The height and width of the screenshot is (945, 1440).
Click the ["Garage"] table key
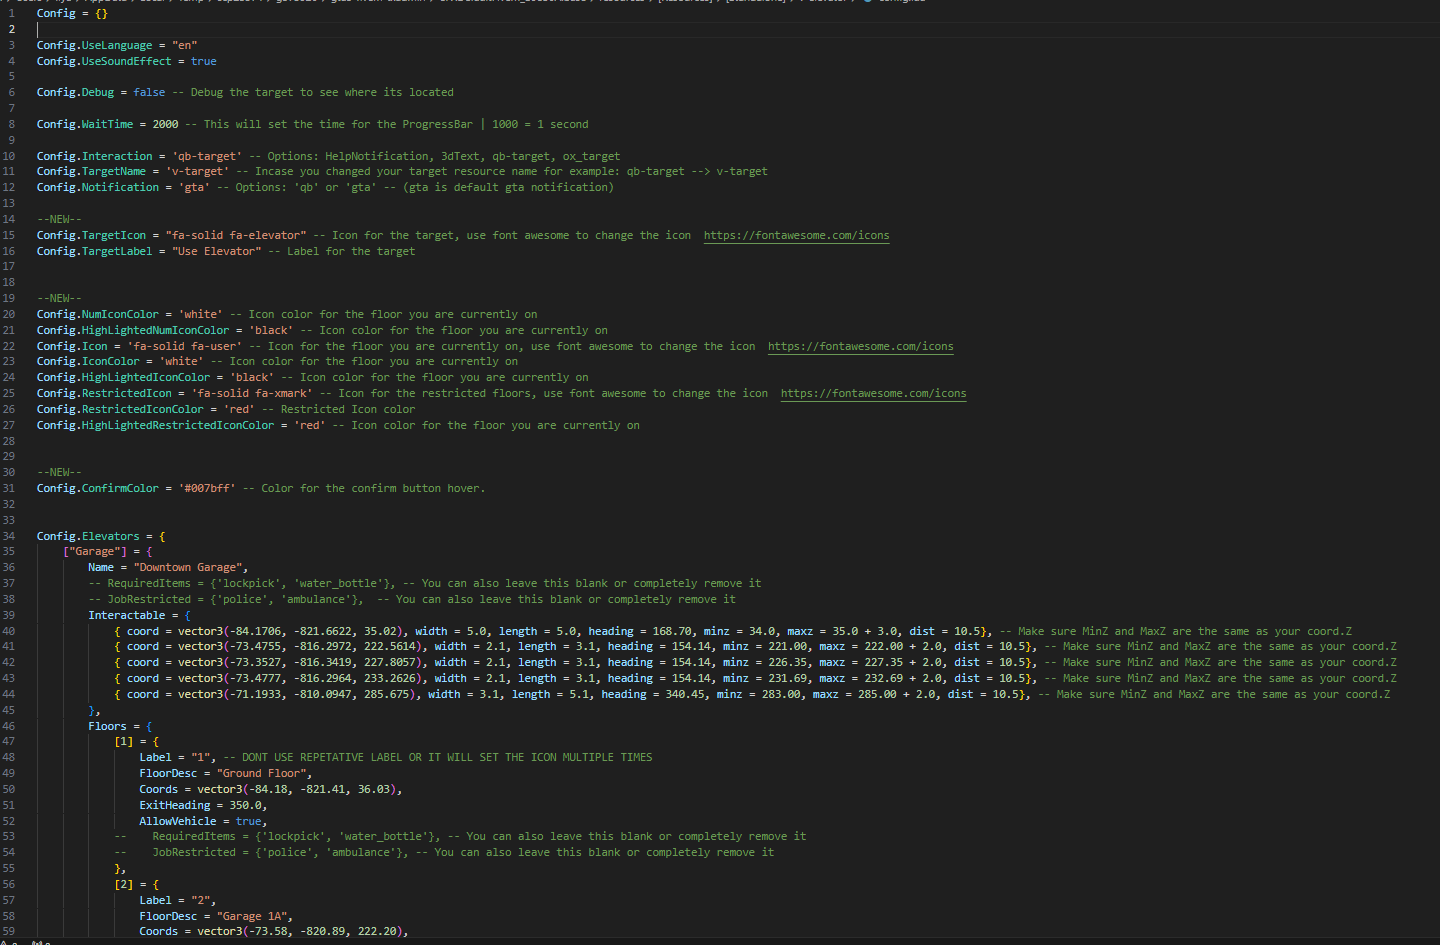pyautogui.click(x=95, y=552)
